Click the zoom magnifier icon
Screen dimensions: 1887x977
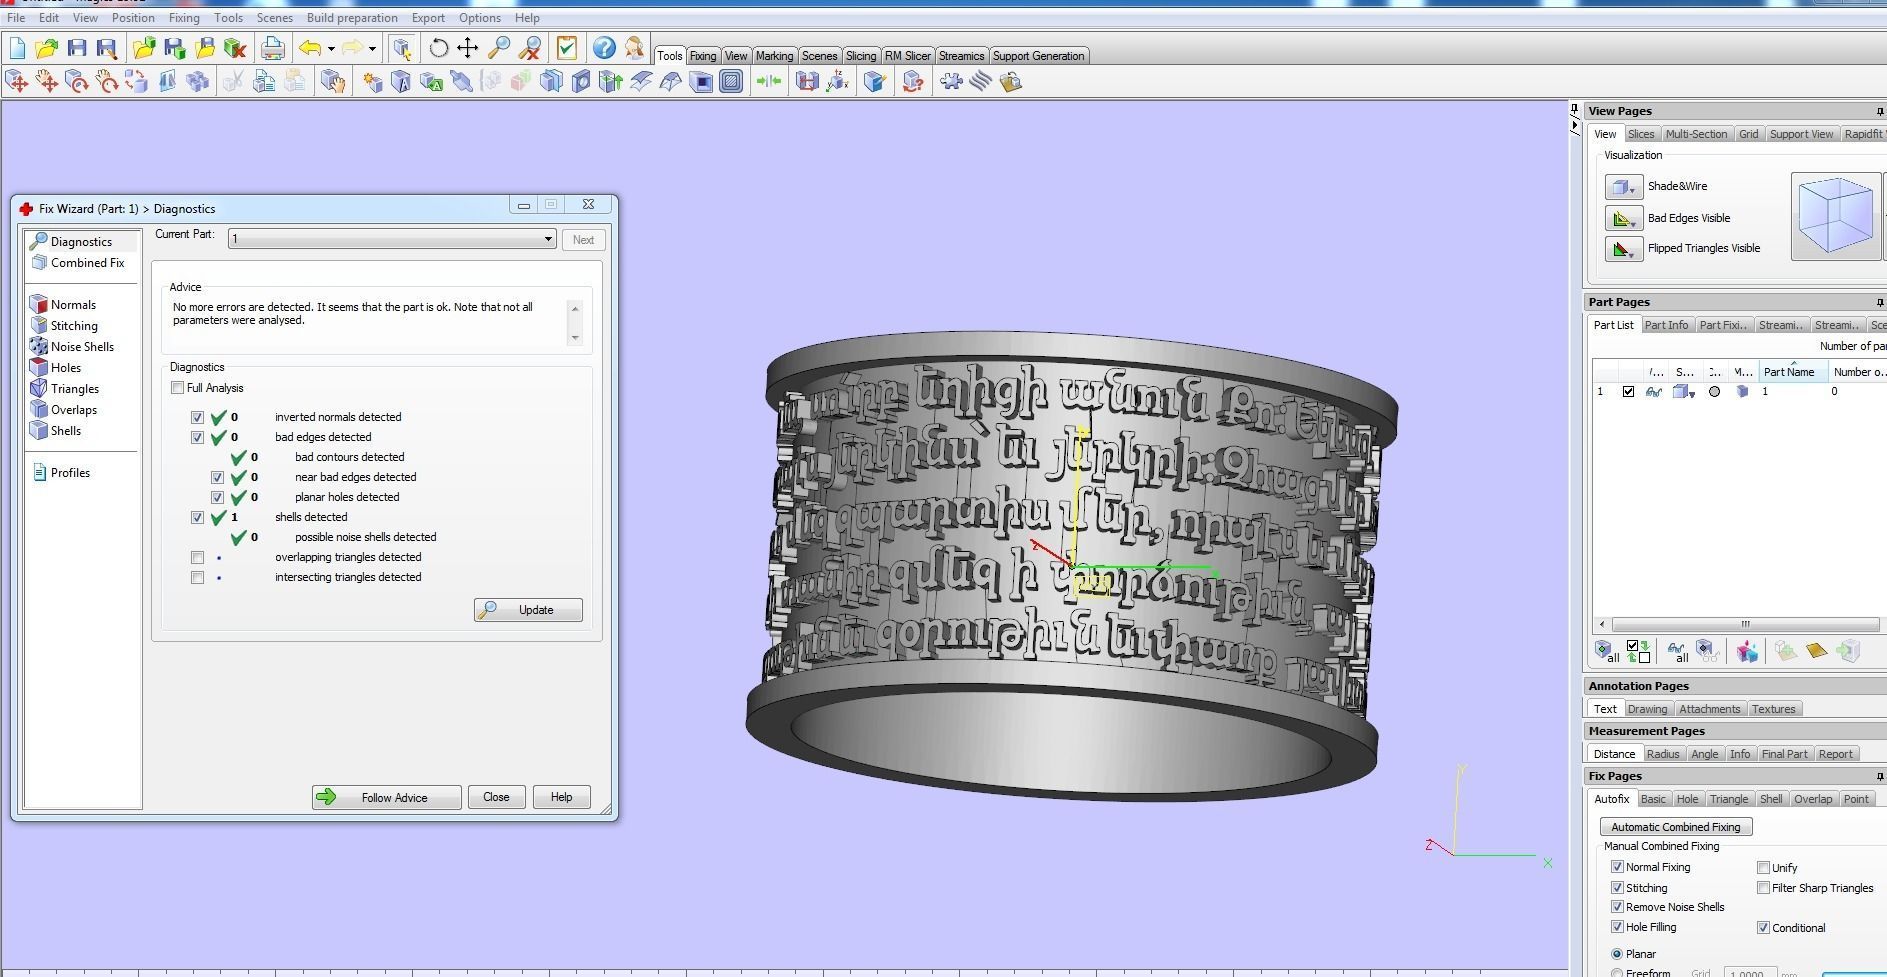click(498, 48)
